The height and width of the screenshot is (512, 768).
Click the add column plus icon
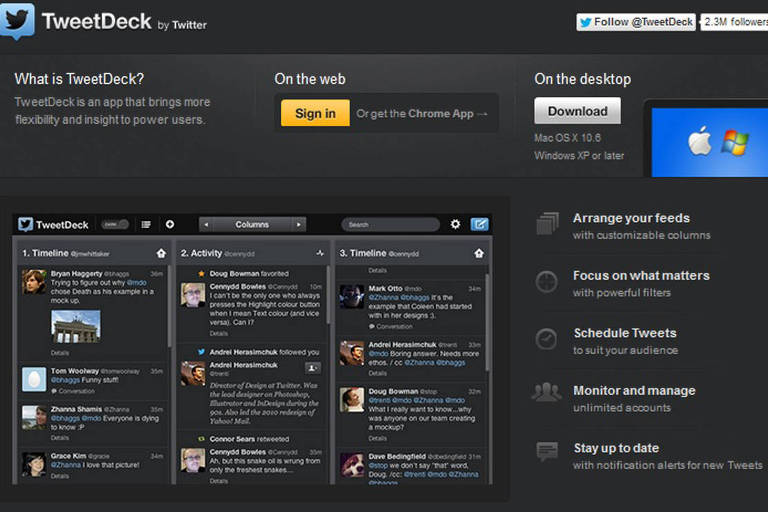coord(170,224)
